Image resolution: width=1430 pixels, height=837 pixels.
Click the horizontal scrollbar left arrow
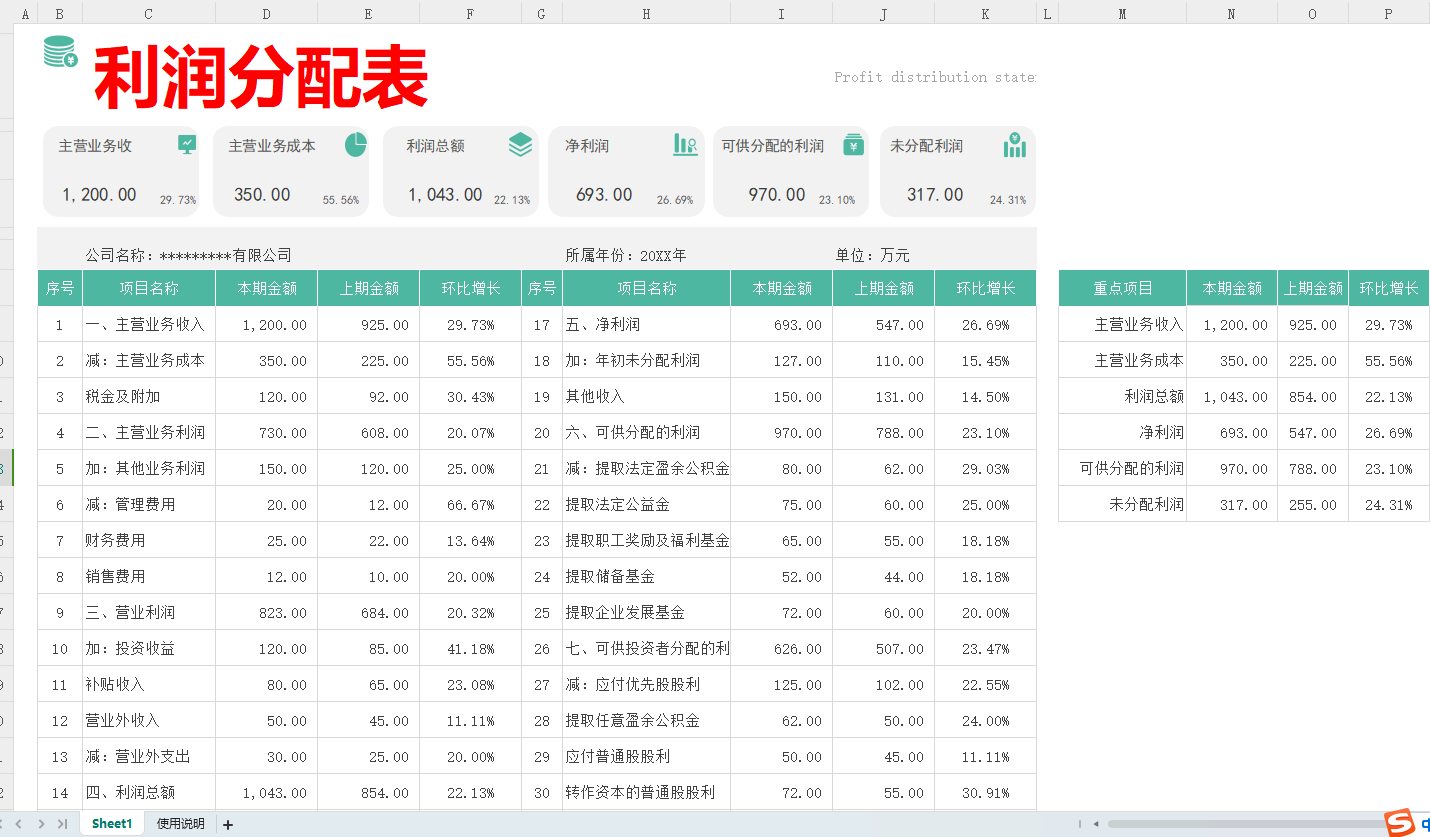point(1096,824)
